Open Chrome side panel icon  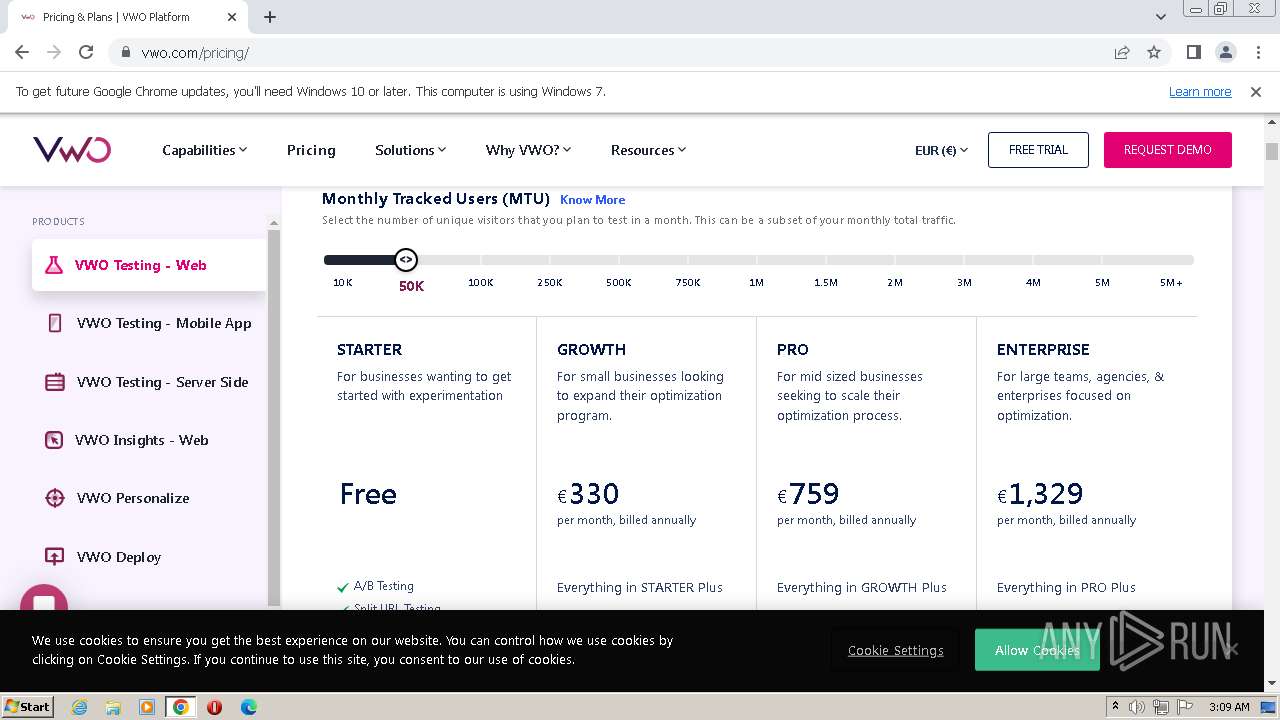coord(1193,52)
